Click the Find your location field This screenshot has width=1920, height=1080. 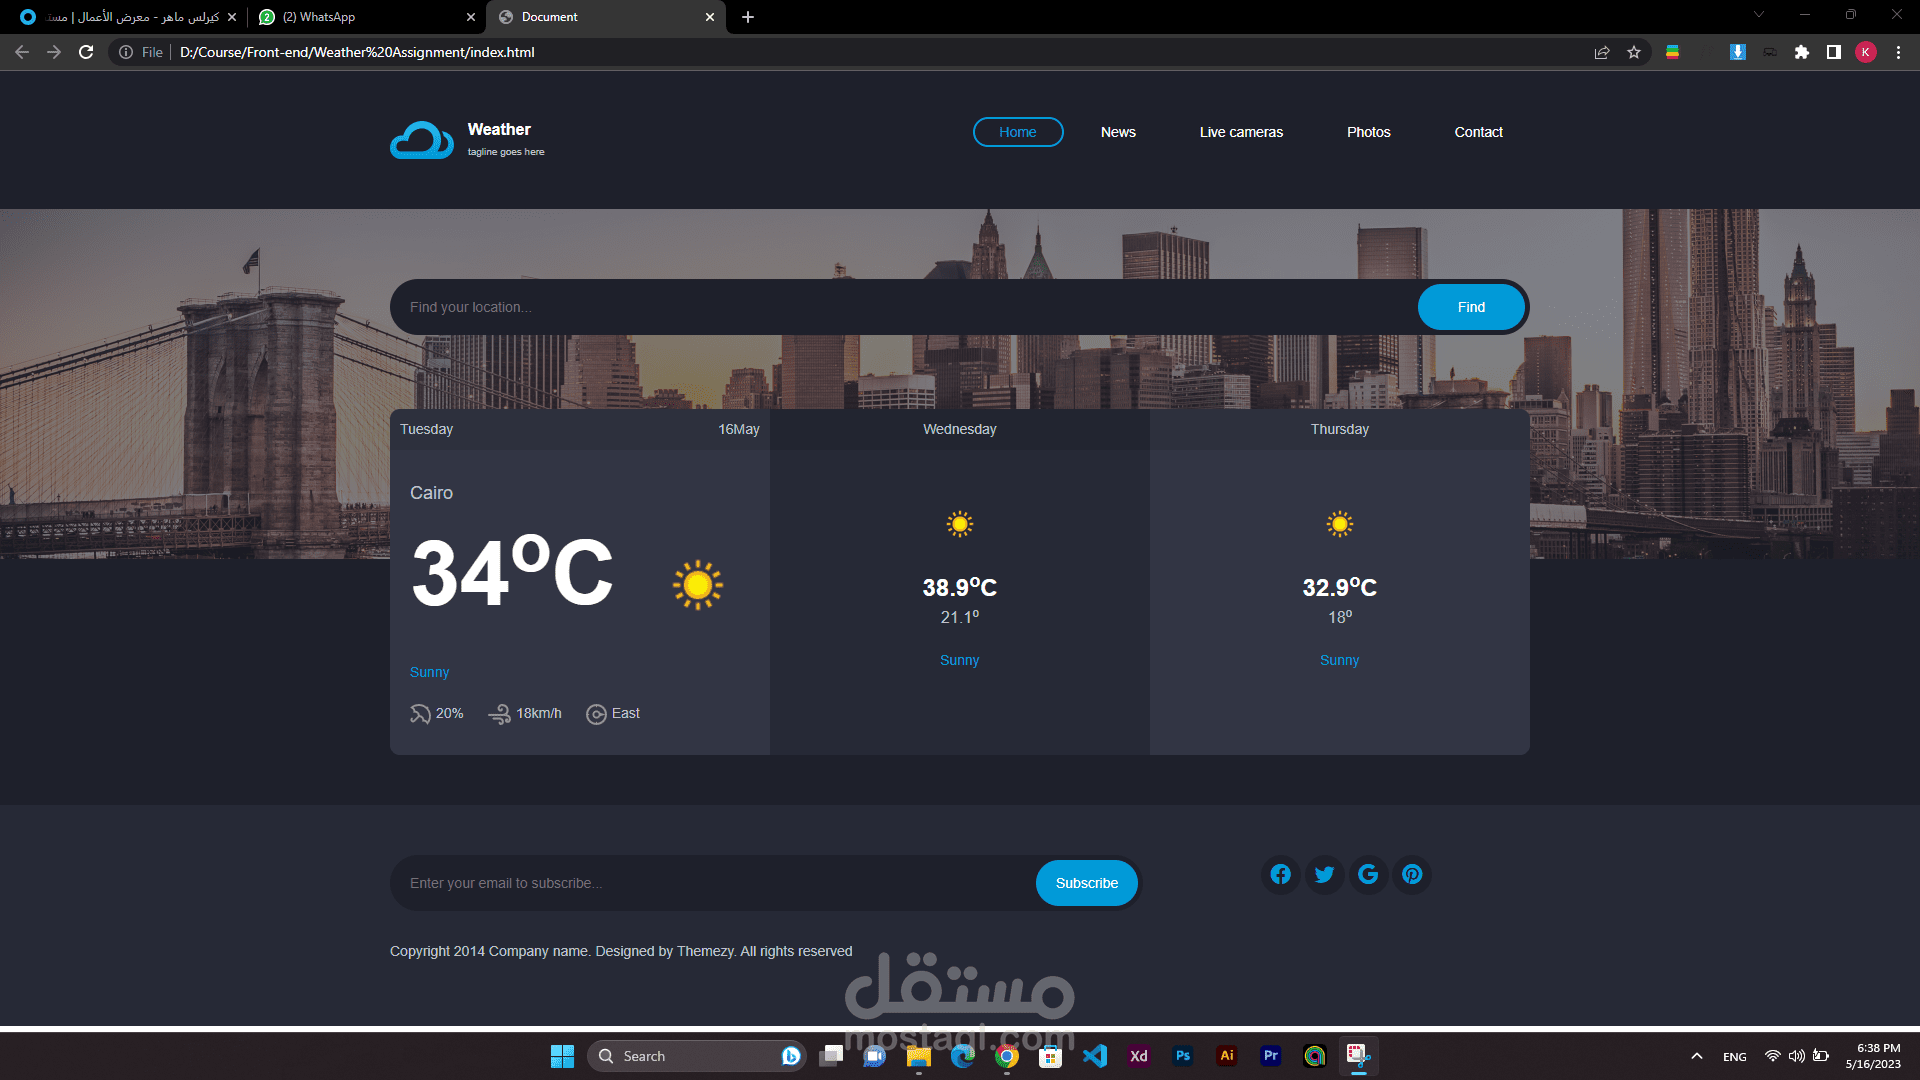(903, 307)
